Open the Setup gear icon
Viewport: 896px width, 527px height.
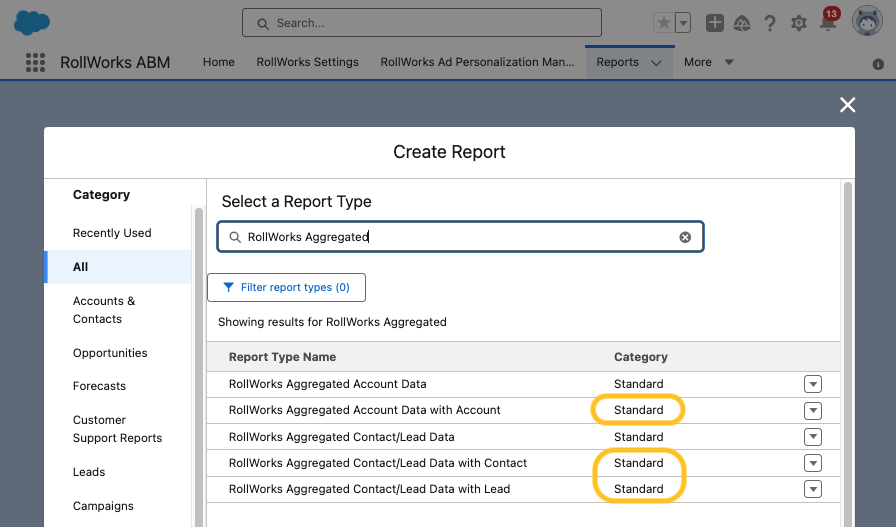click(798, 23)
